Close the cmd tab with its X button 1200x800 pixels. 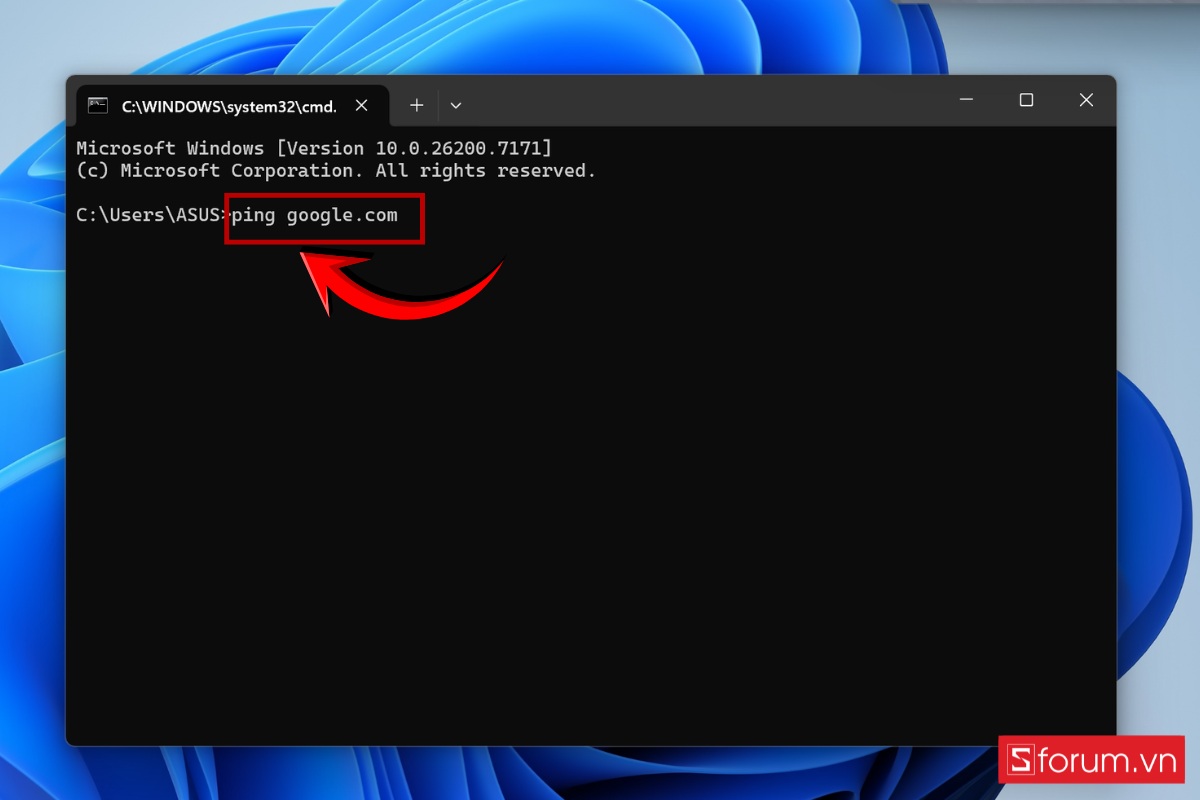(361, 105)
